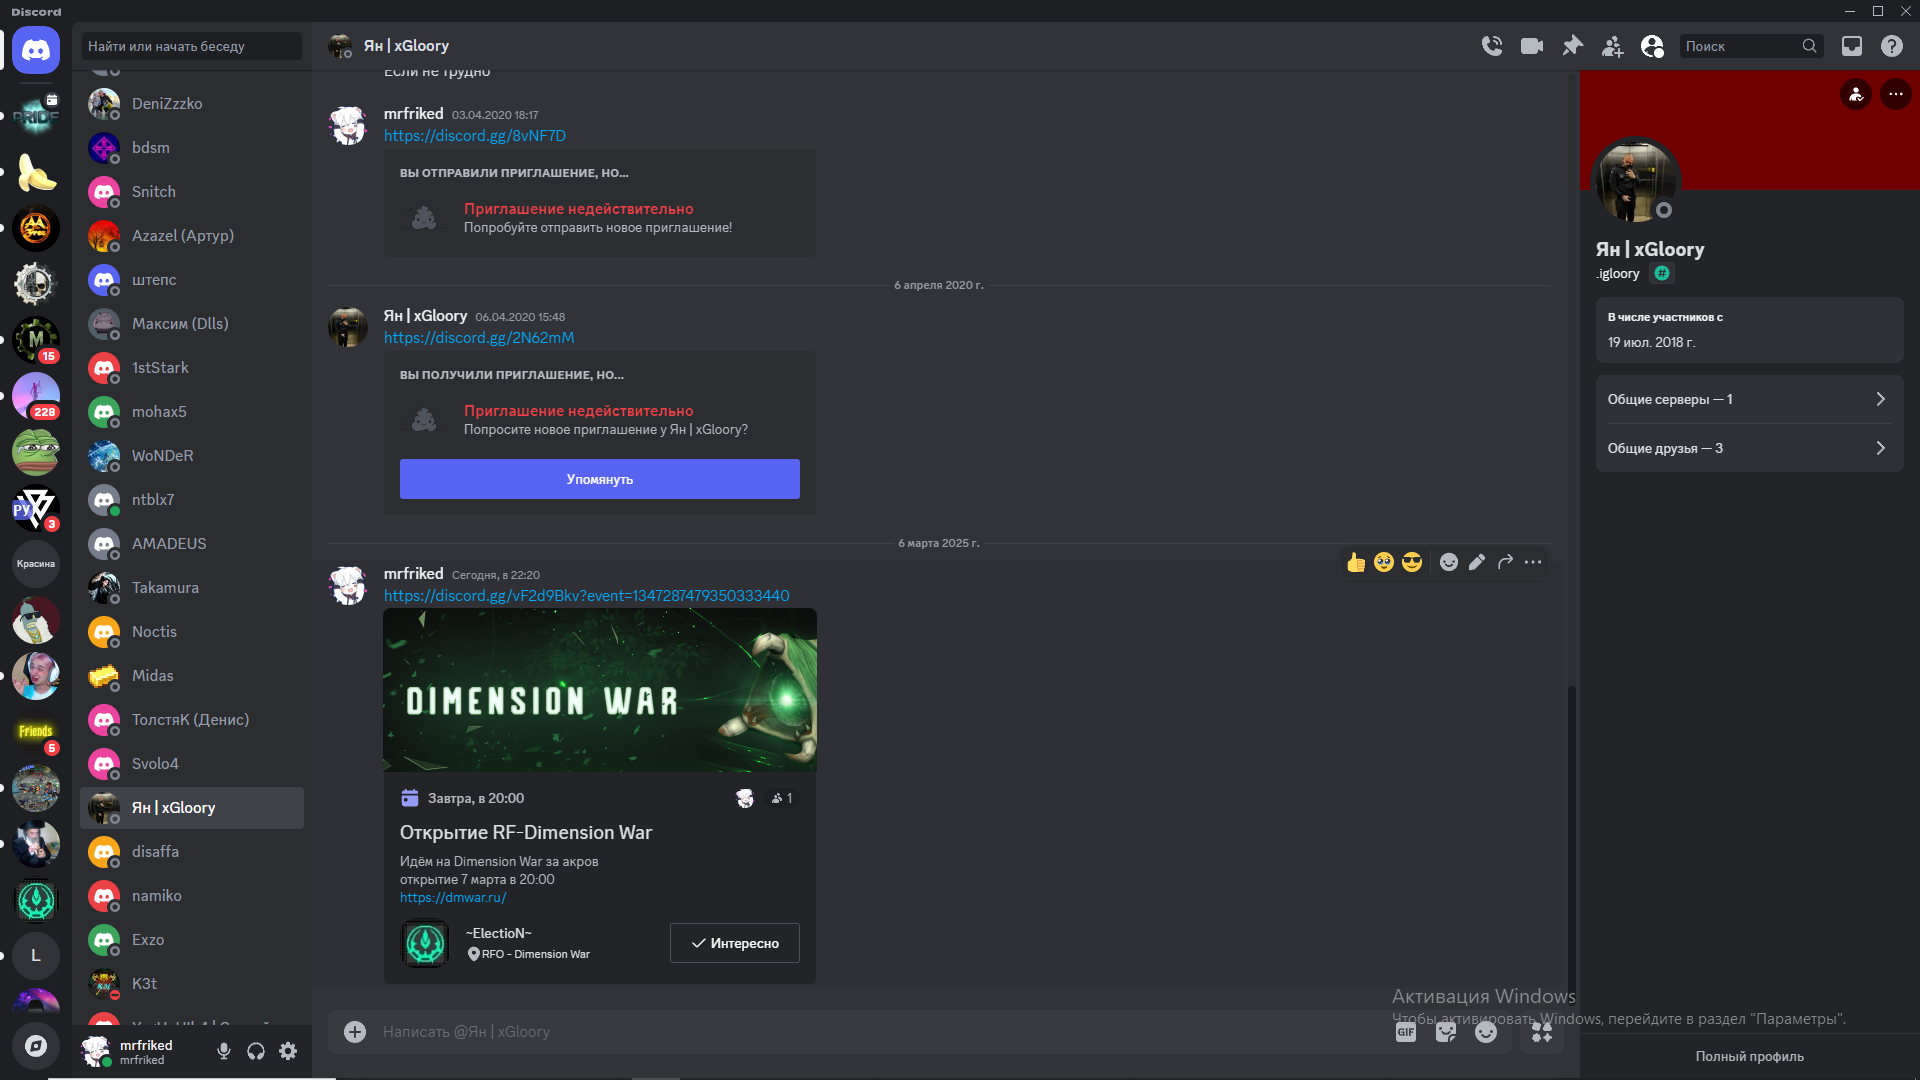Screen dimensions: 1920x1080
Task: Add friends to this DM
Action: [x=1612, y=46]
